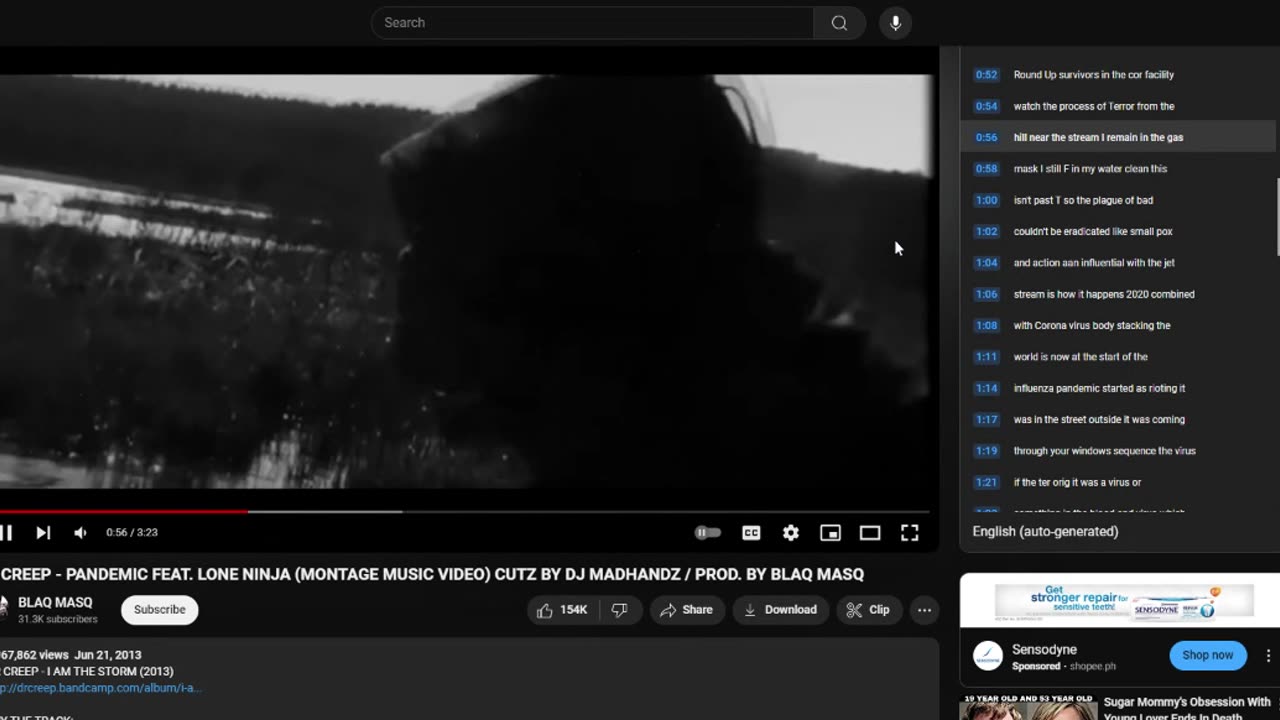The height and width of the screenshot is (720, 1280).
Task: Skip to next video
Action: 43,533
